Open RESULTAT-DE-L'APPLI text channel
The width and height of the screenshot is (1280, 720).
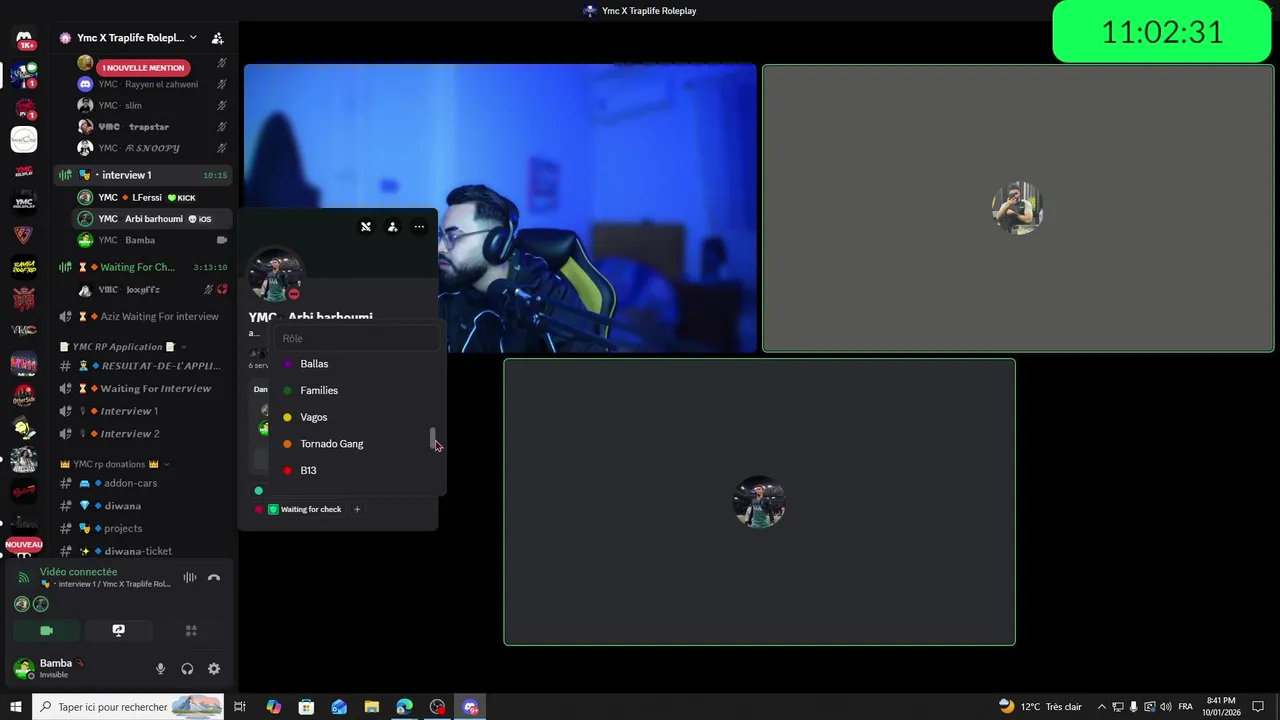(x=144, y=366)
